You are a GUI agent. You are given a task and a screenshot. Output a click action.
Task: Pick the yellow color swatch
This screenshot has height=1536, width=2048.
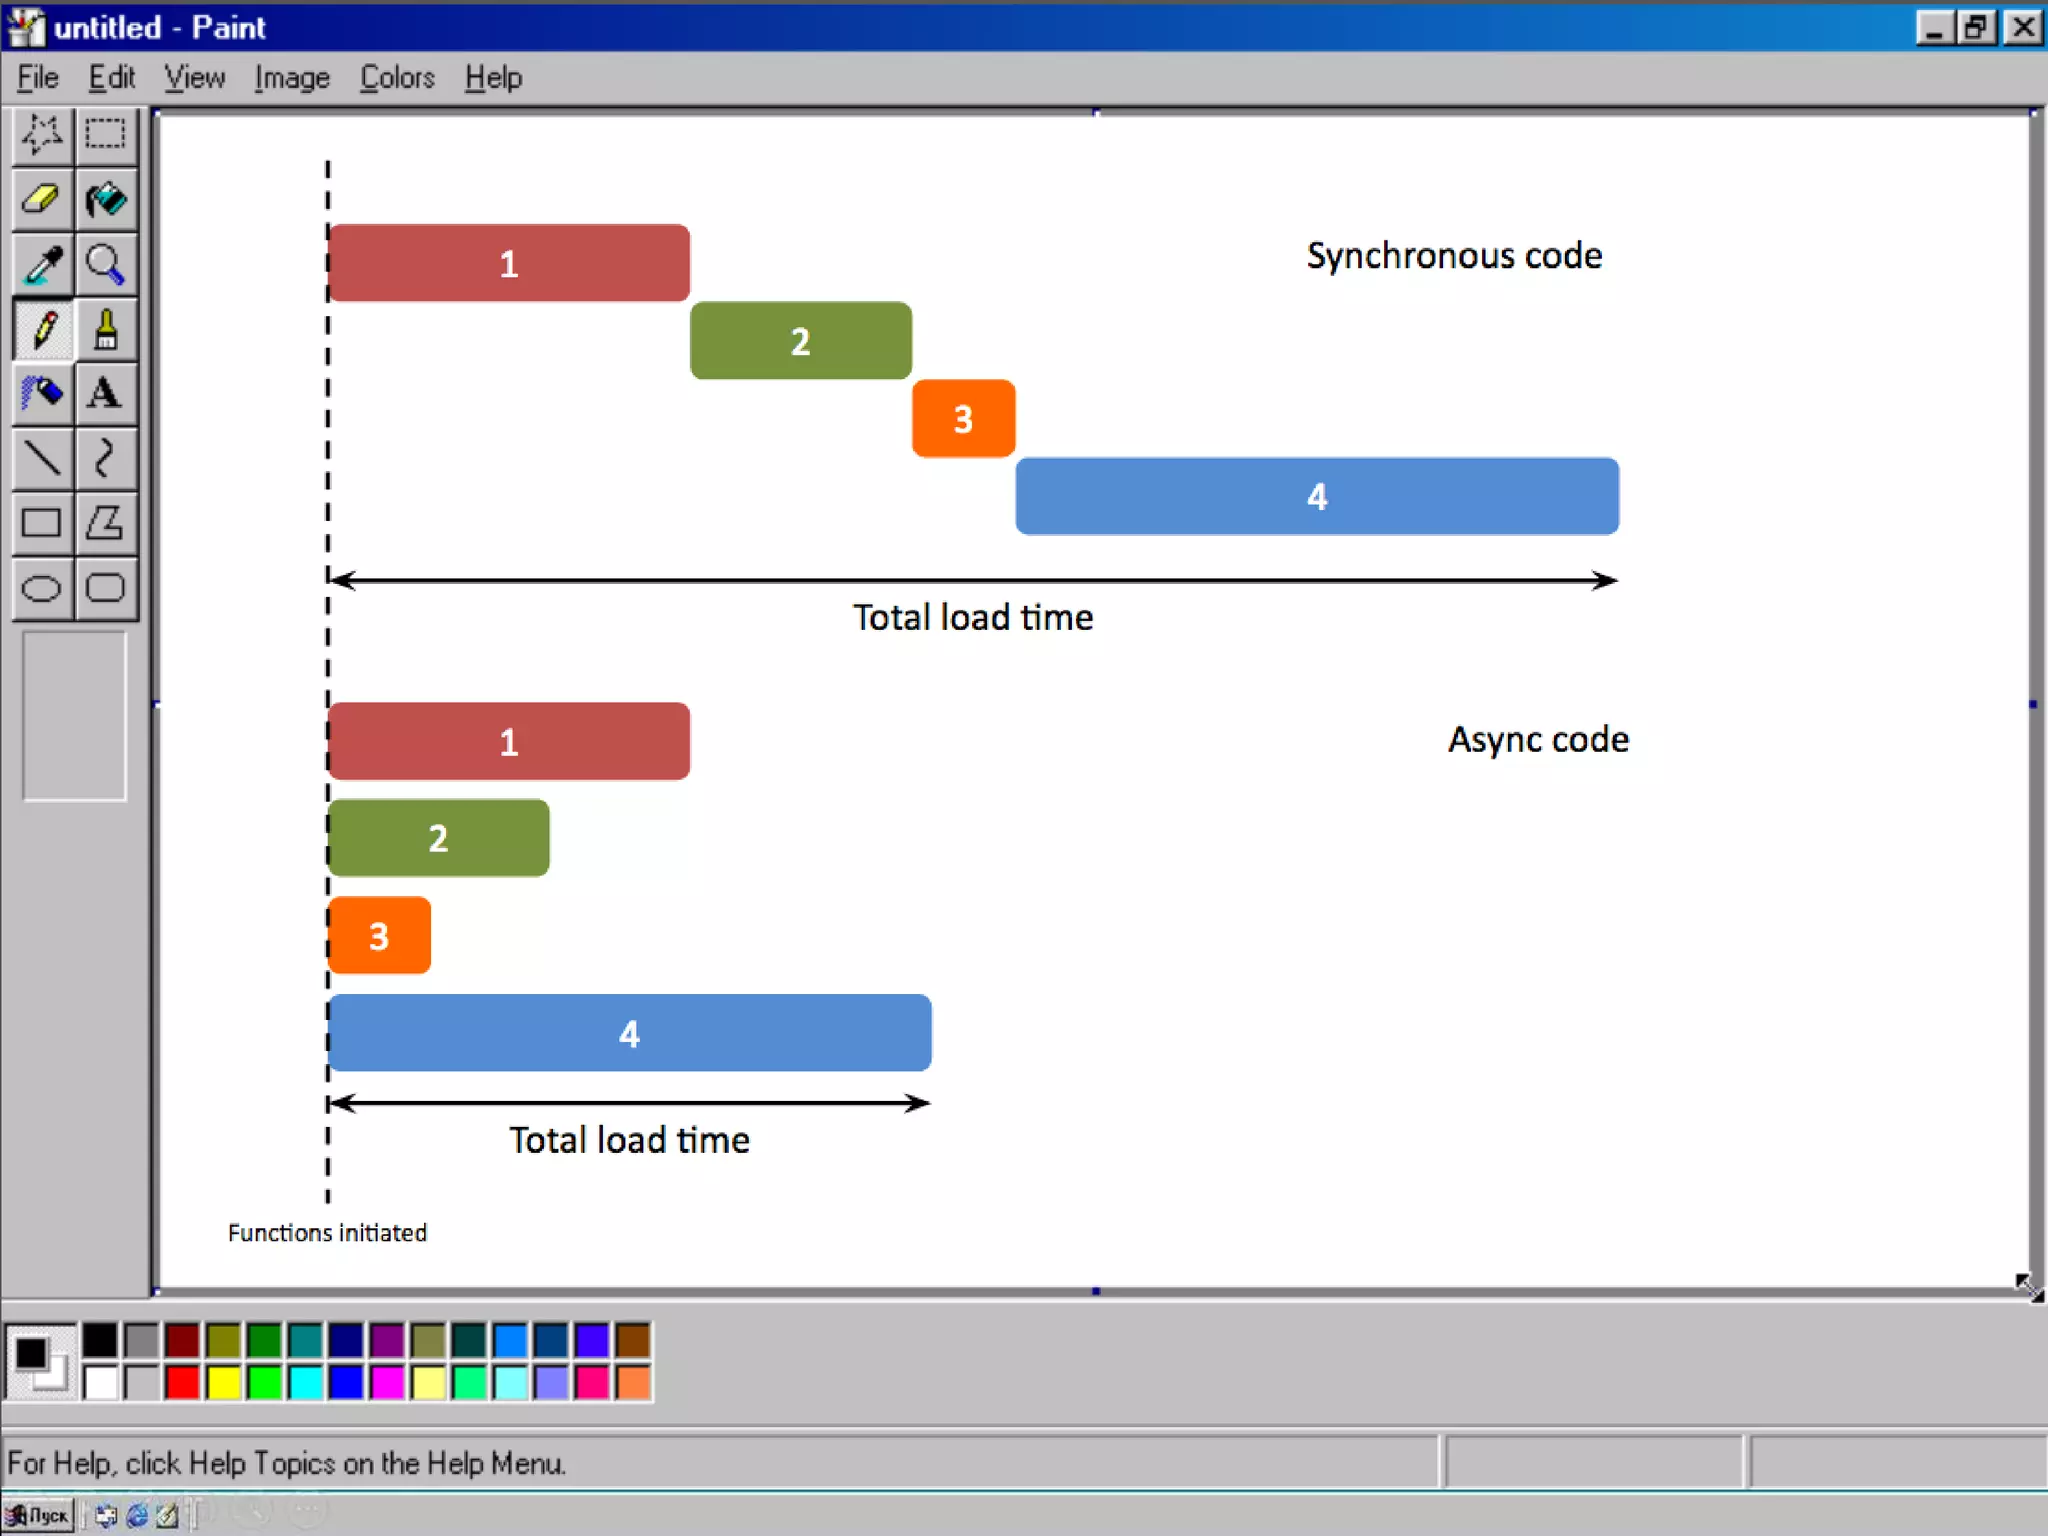coord(224,1382)
